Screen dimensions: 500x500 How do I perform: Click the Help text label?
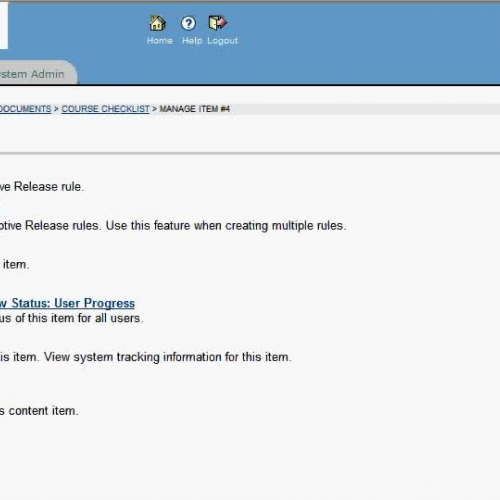pyautogui.click(x=192, y=41)
